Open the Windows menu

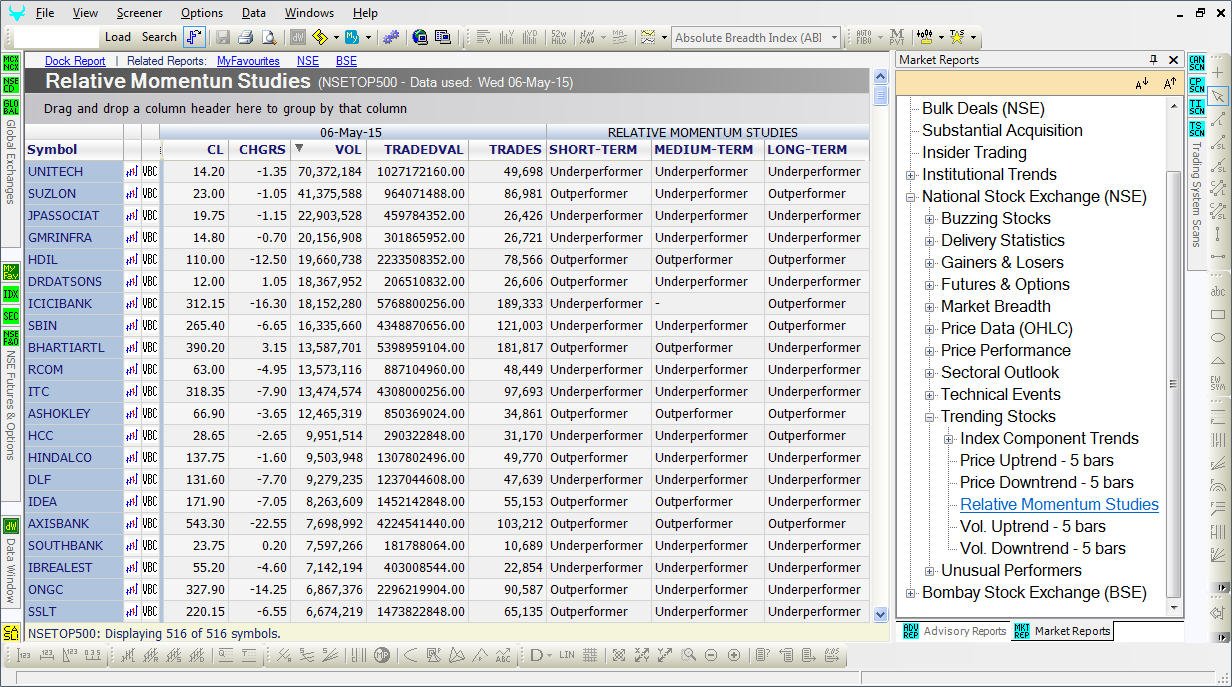pyautogui.click(x=309, y=13)
